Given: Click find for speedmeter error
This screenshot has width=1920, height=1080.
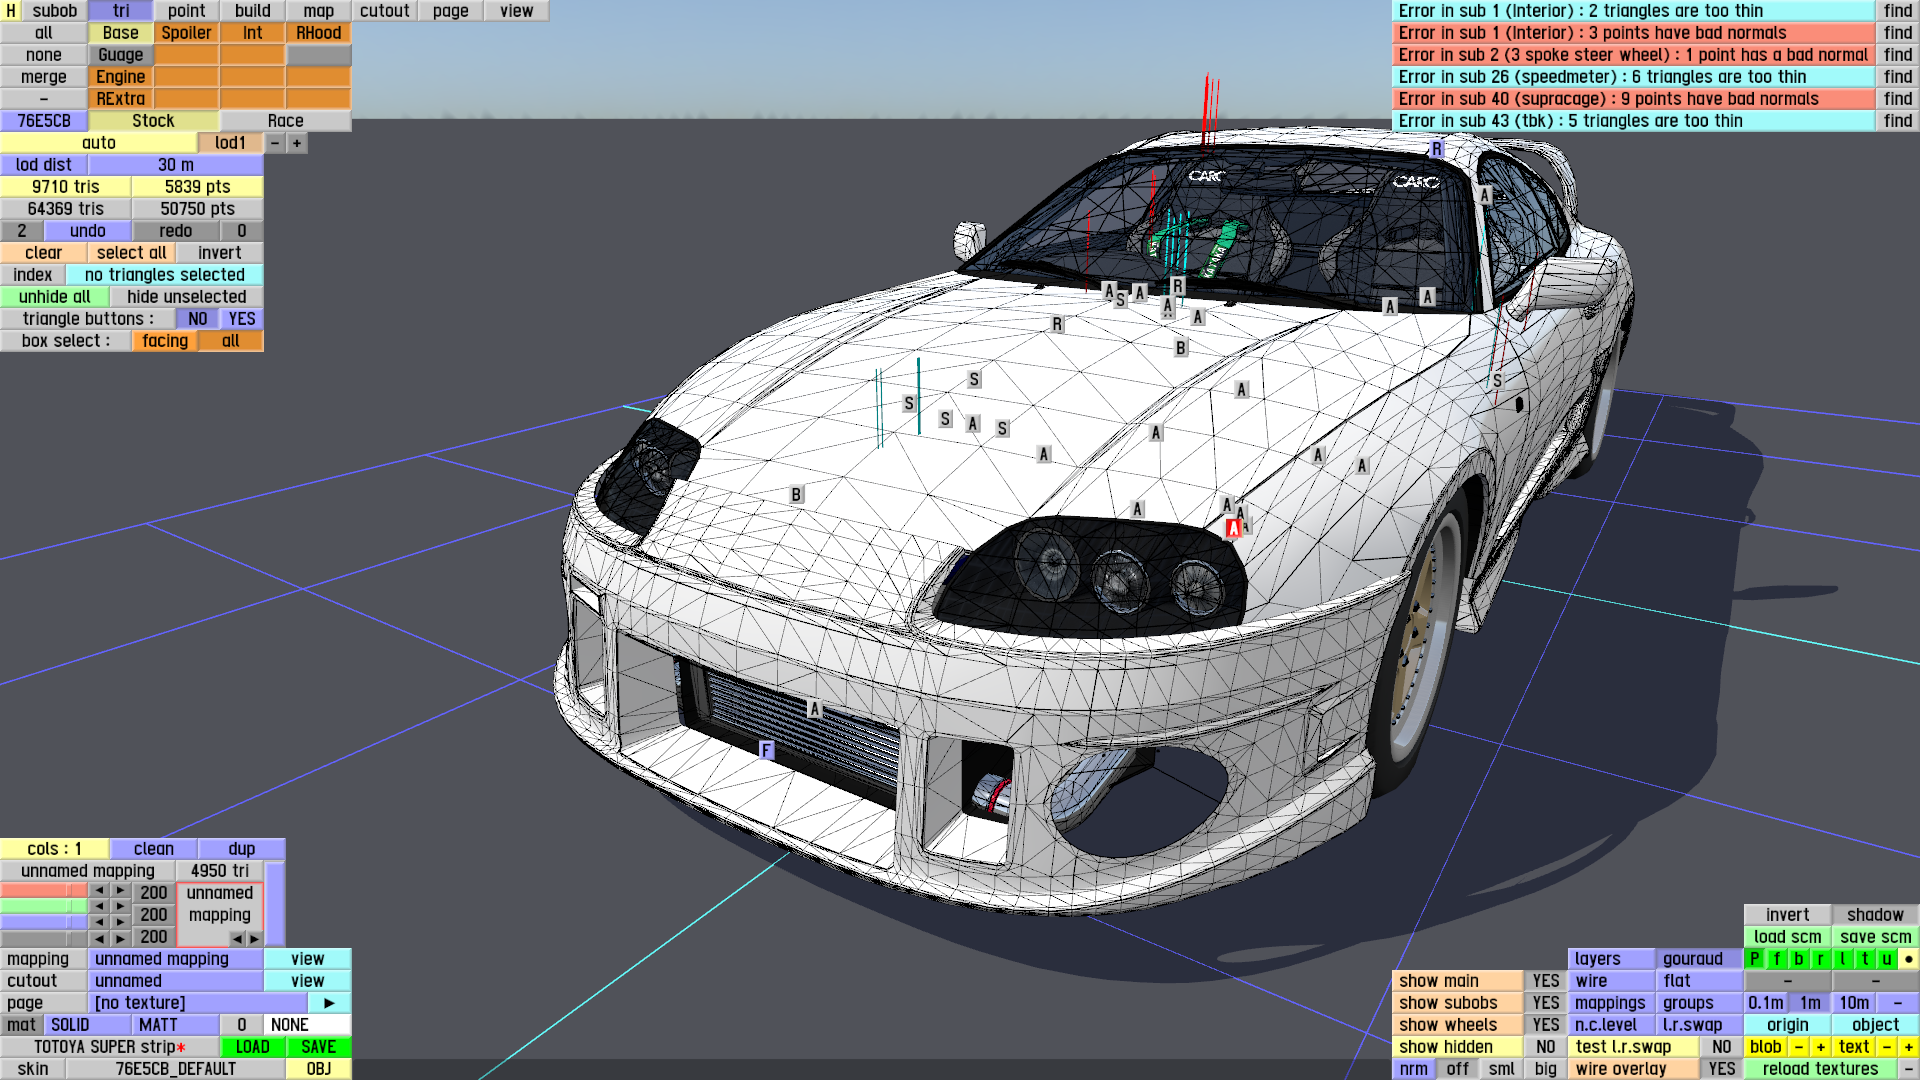Looking at the screenshot, I should click(x=1897, y=77).
